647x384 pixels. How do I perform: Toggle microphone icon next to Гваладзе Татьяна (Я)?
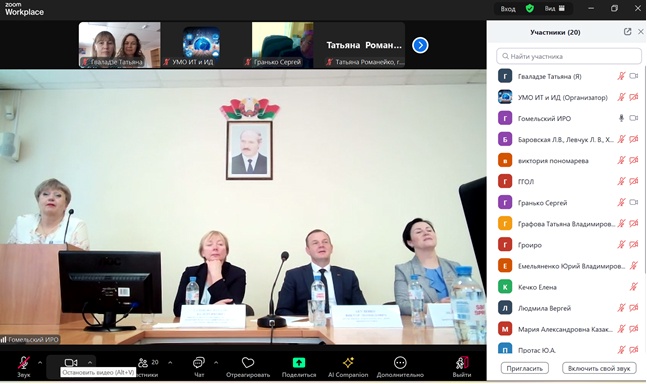click(x=621, y=76)
